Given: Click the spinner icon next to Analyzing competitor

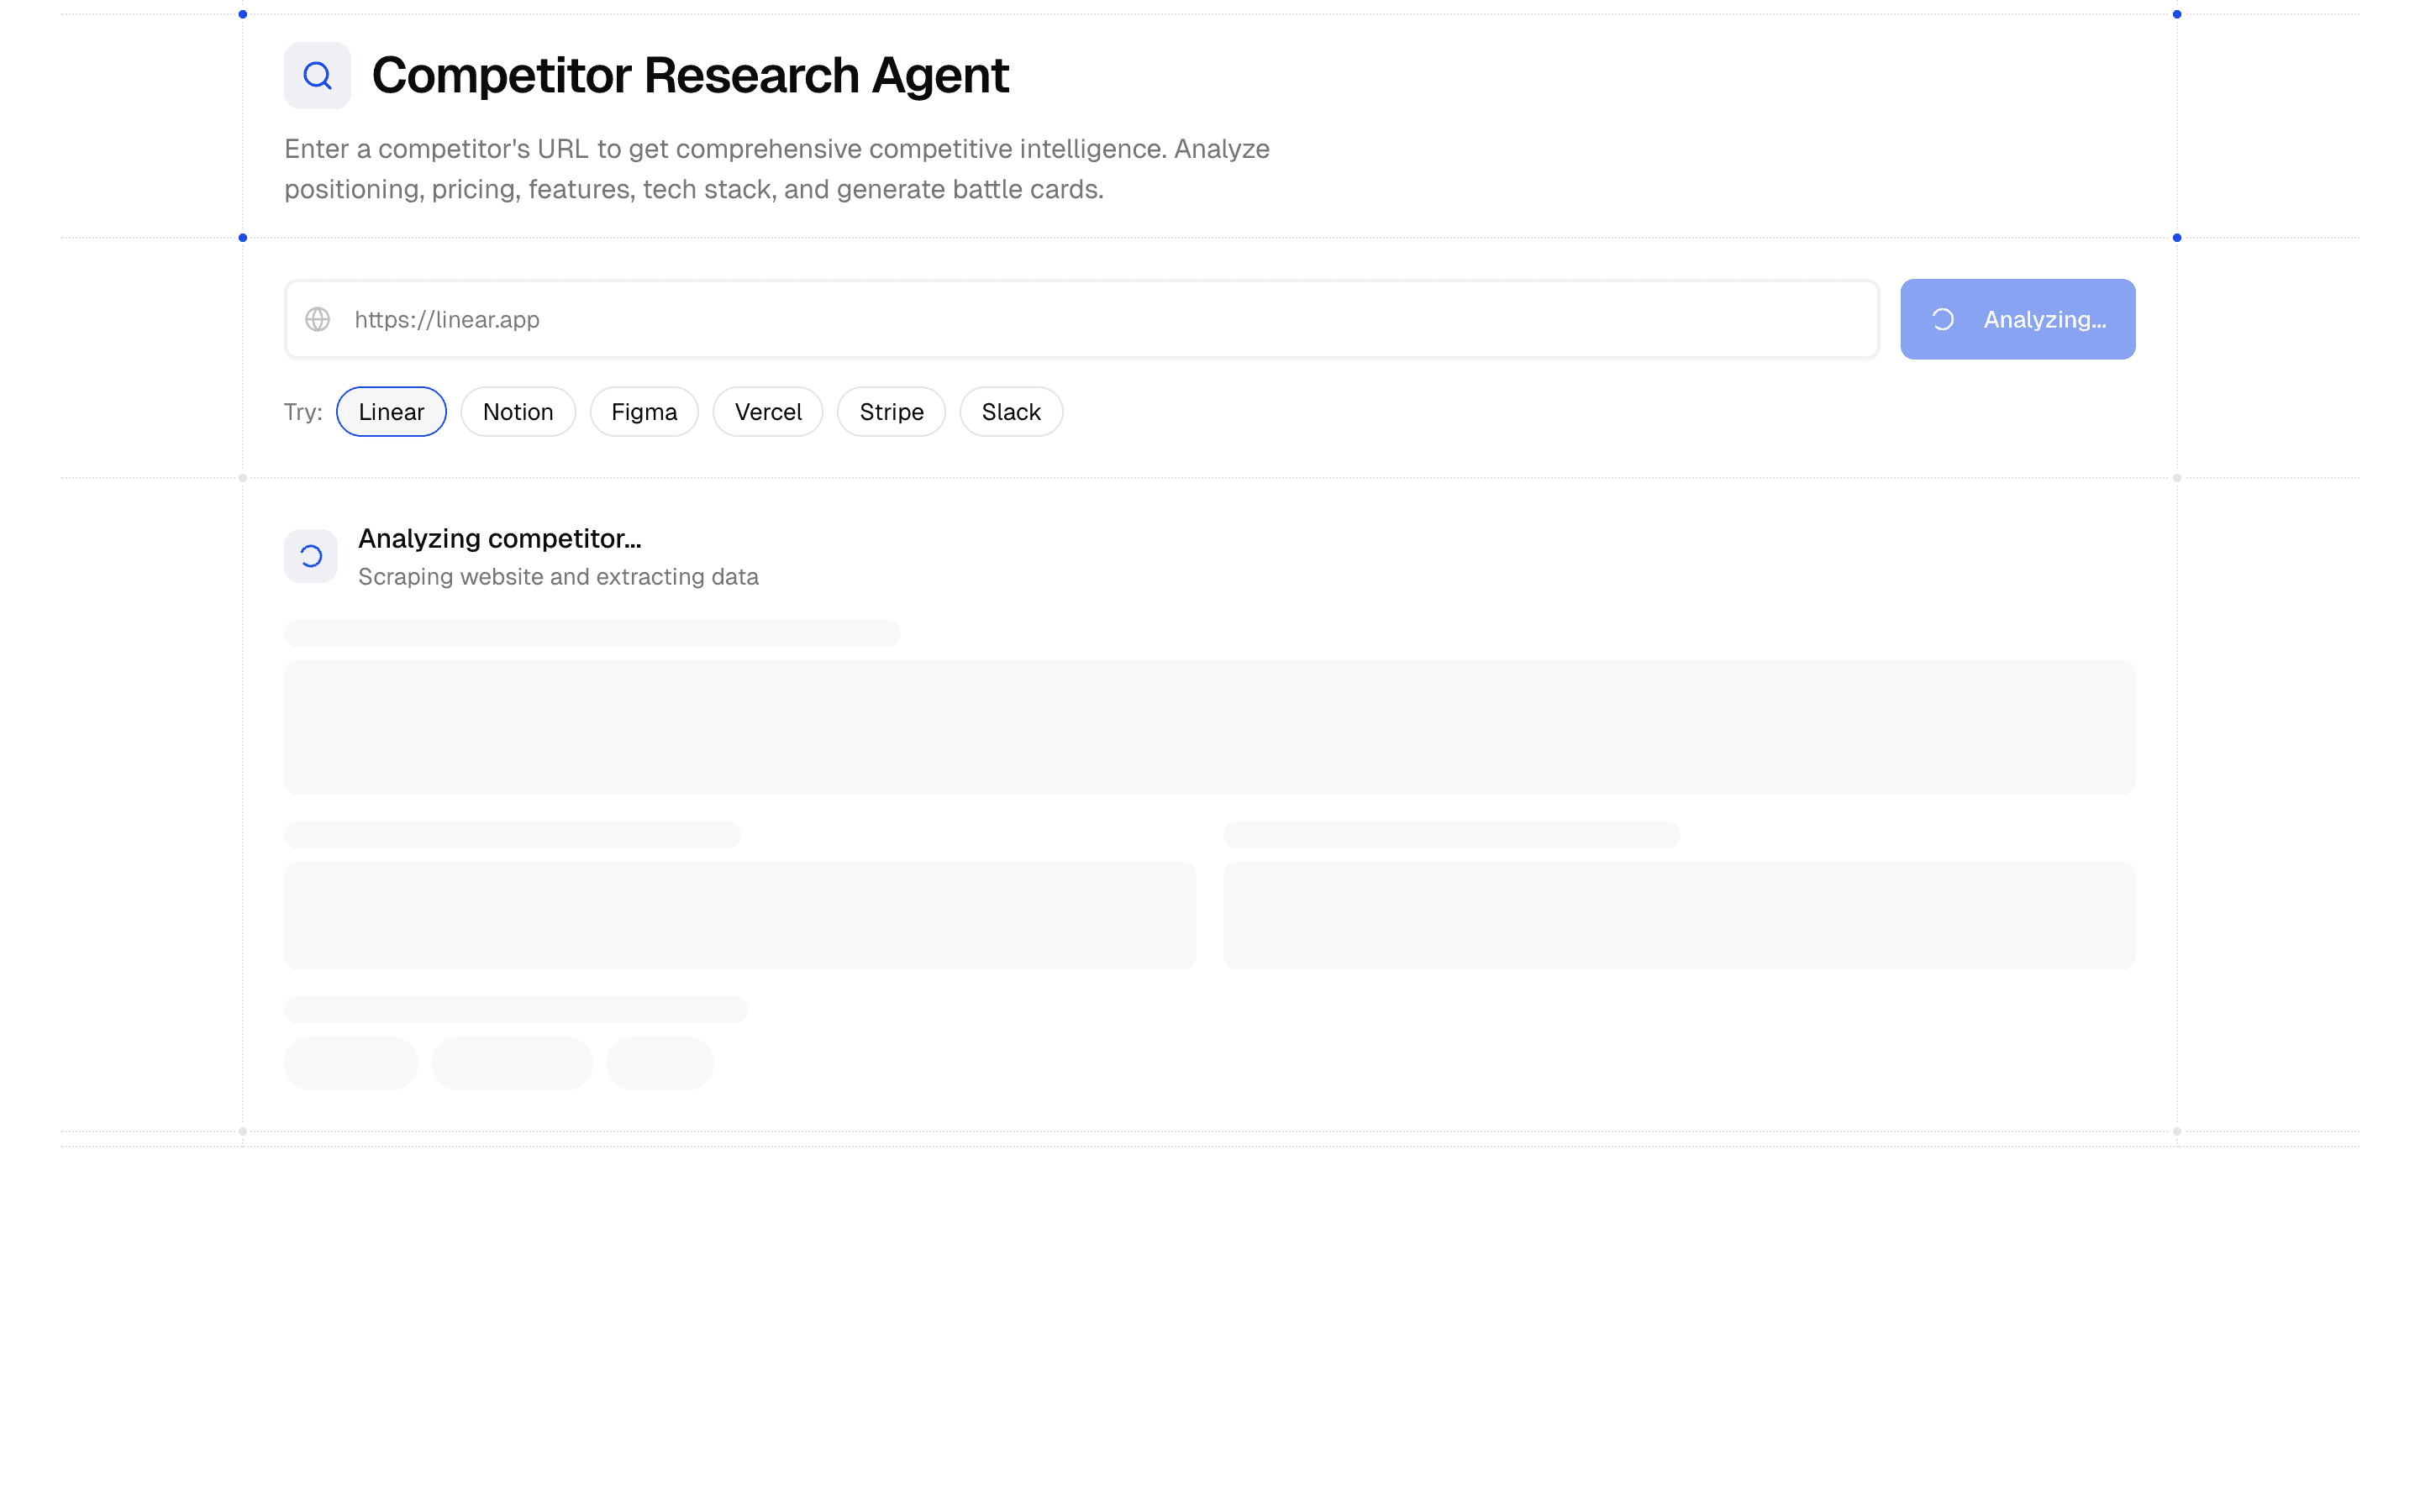Looking at the screenshot, I should tap(310, 555).
